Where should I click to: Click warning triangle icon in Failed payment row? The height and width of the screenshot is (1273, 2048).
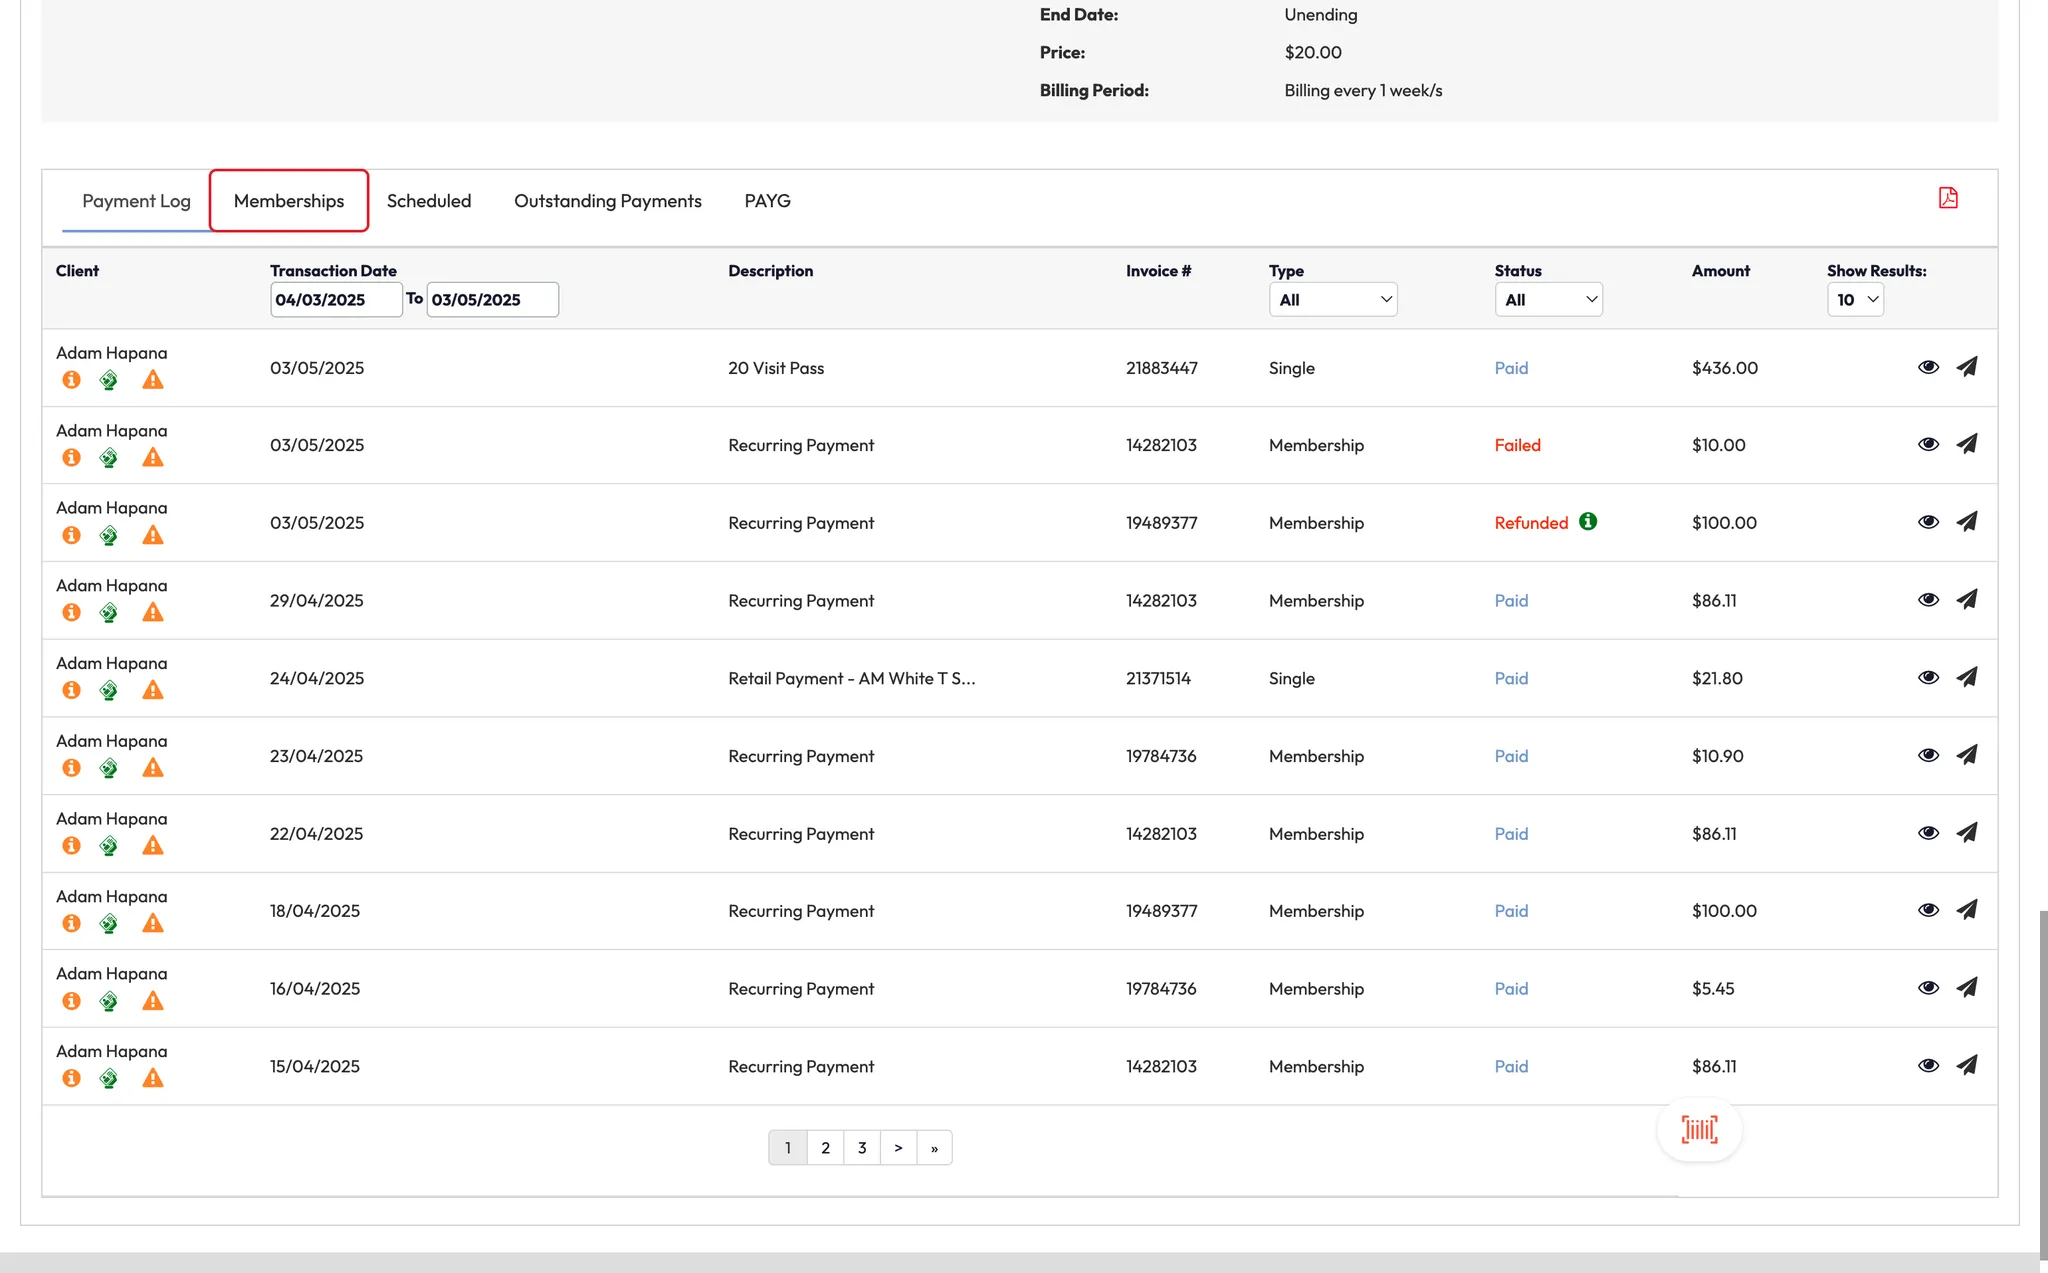[152, 458]
